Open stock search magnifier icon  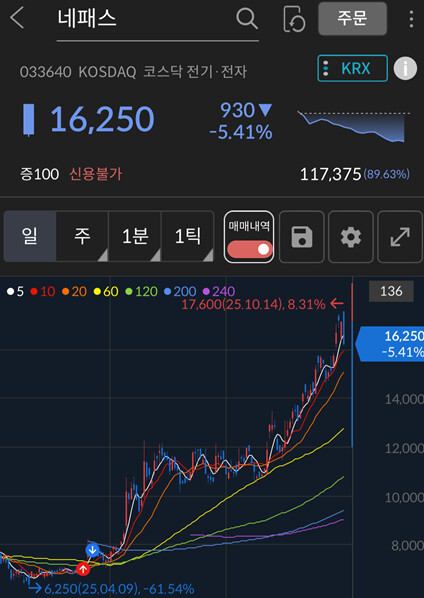click(247, 19)
